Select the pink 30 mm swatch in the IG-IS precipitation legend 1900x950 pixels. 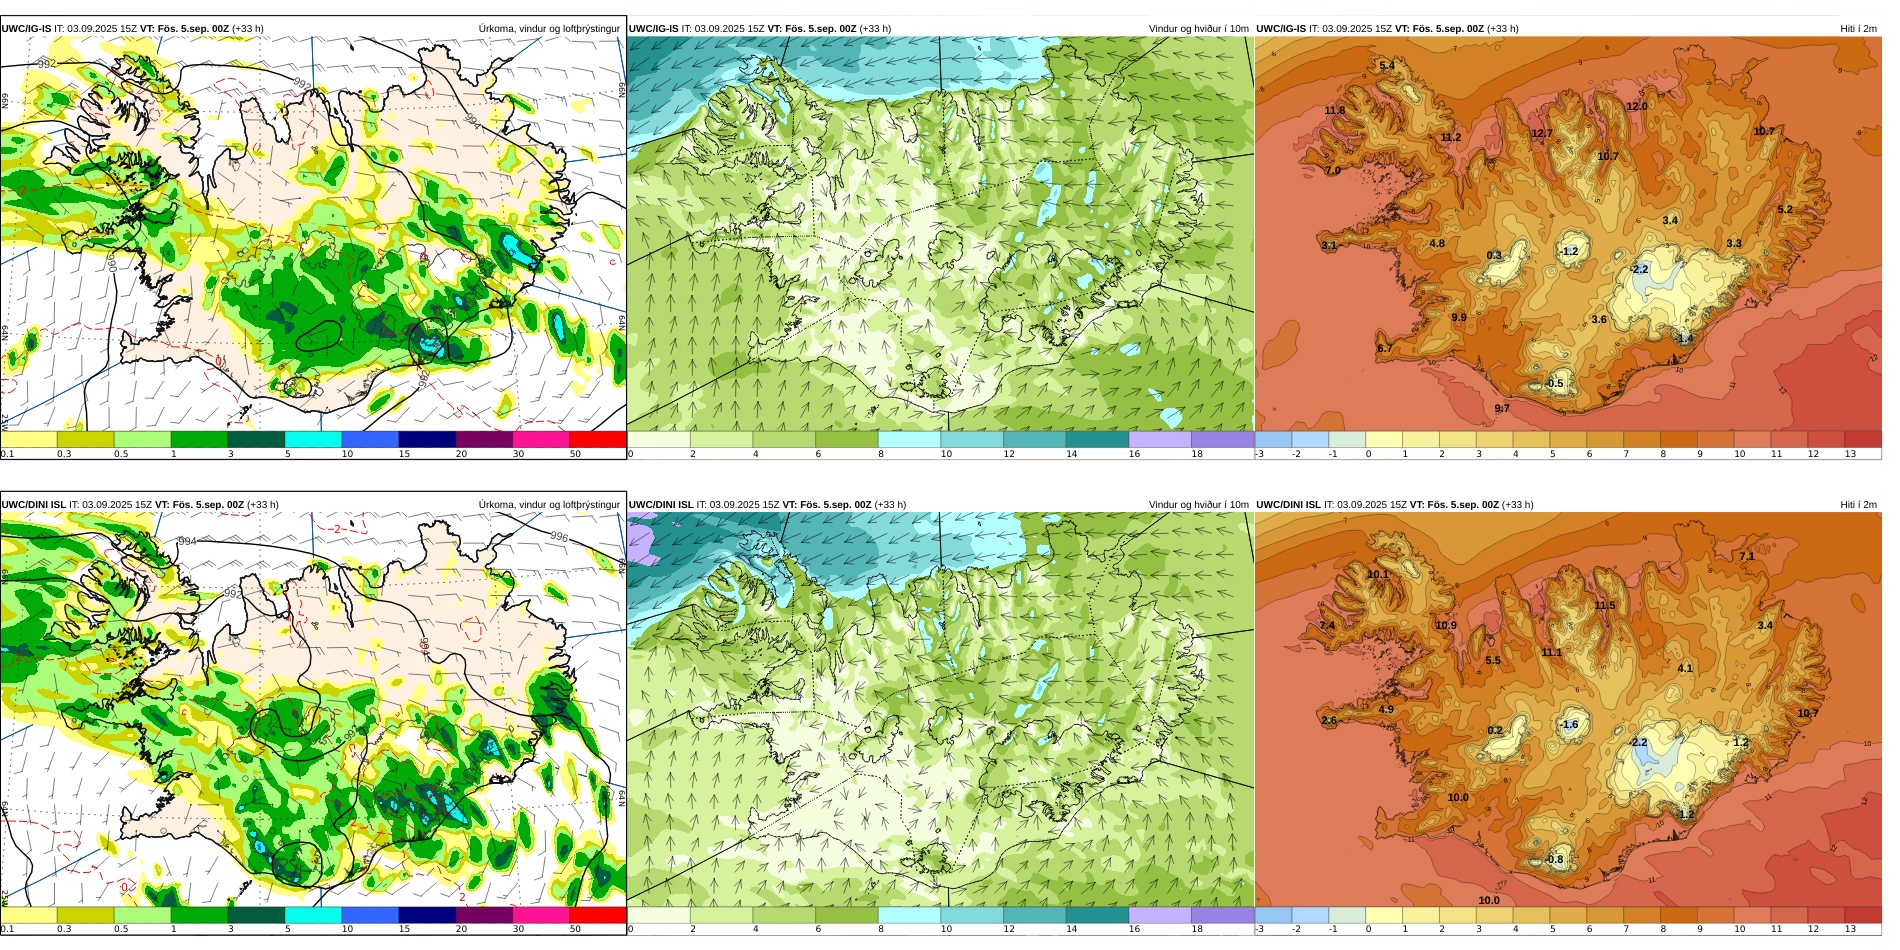[x=541, y=439]
